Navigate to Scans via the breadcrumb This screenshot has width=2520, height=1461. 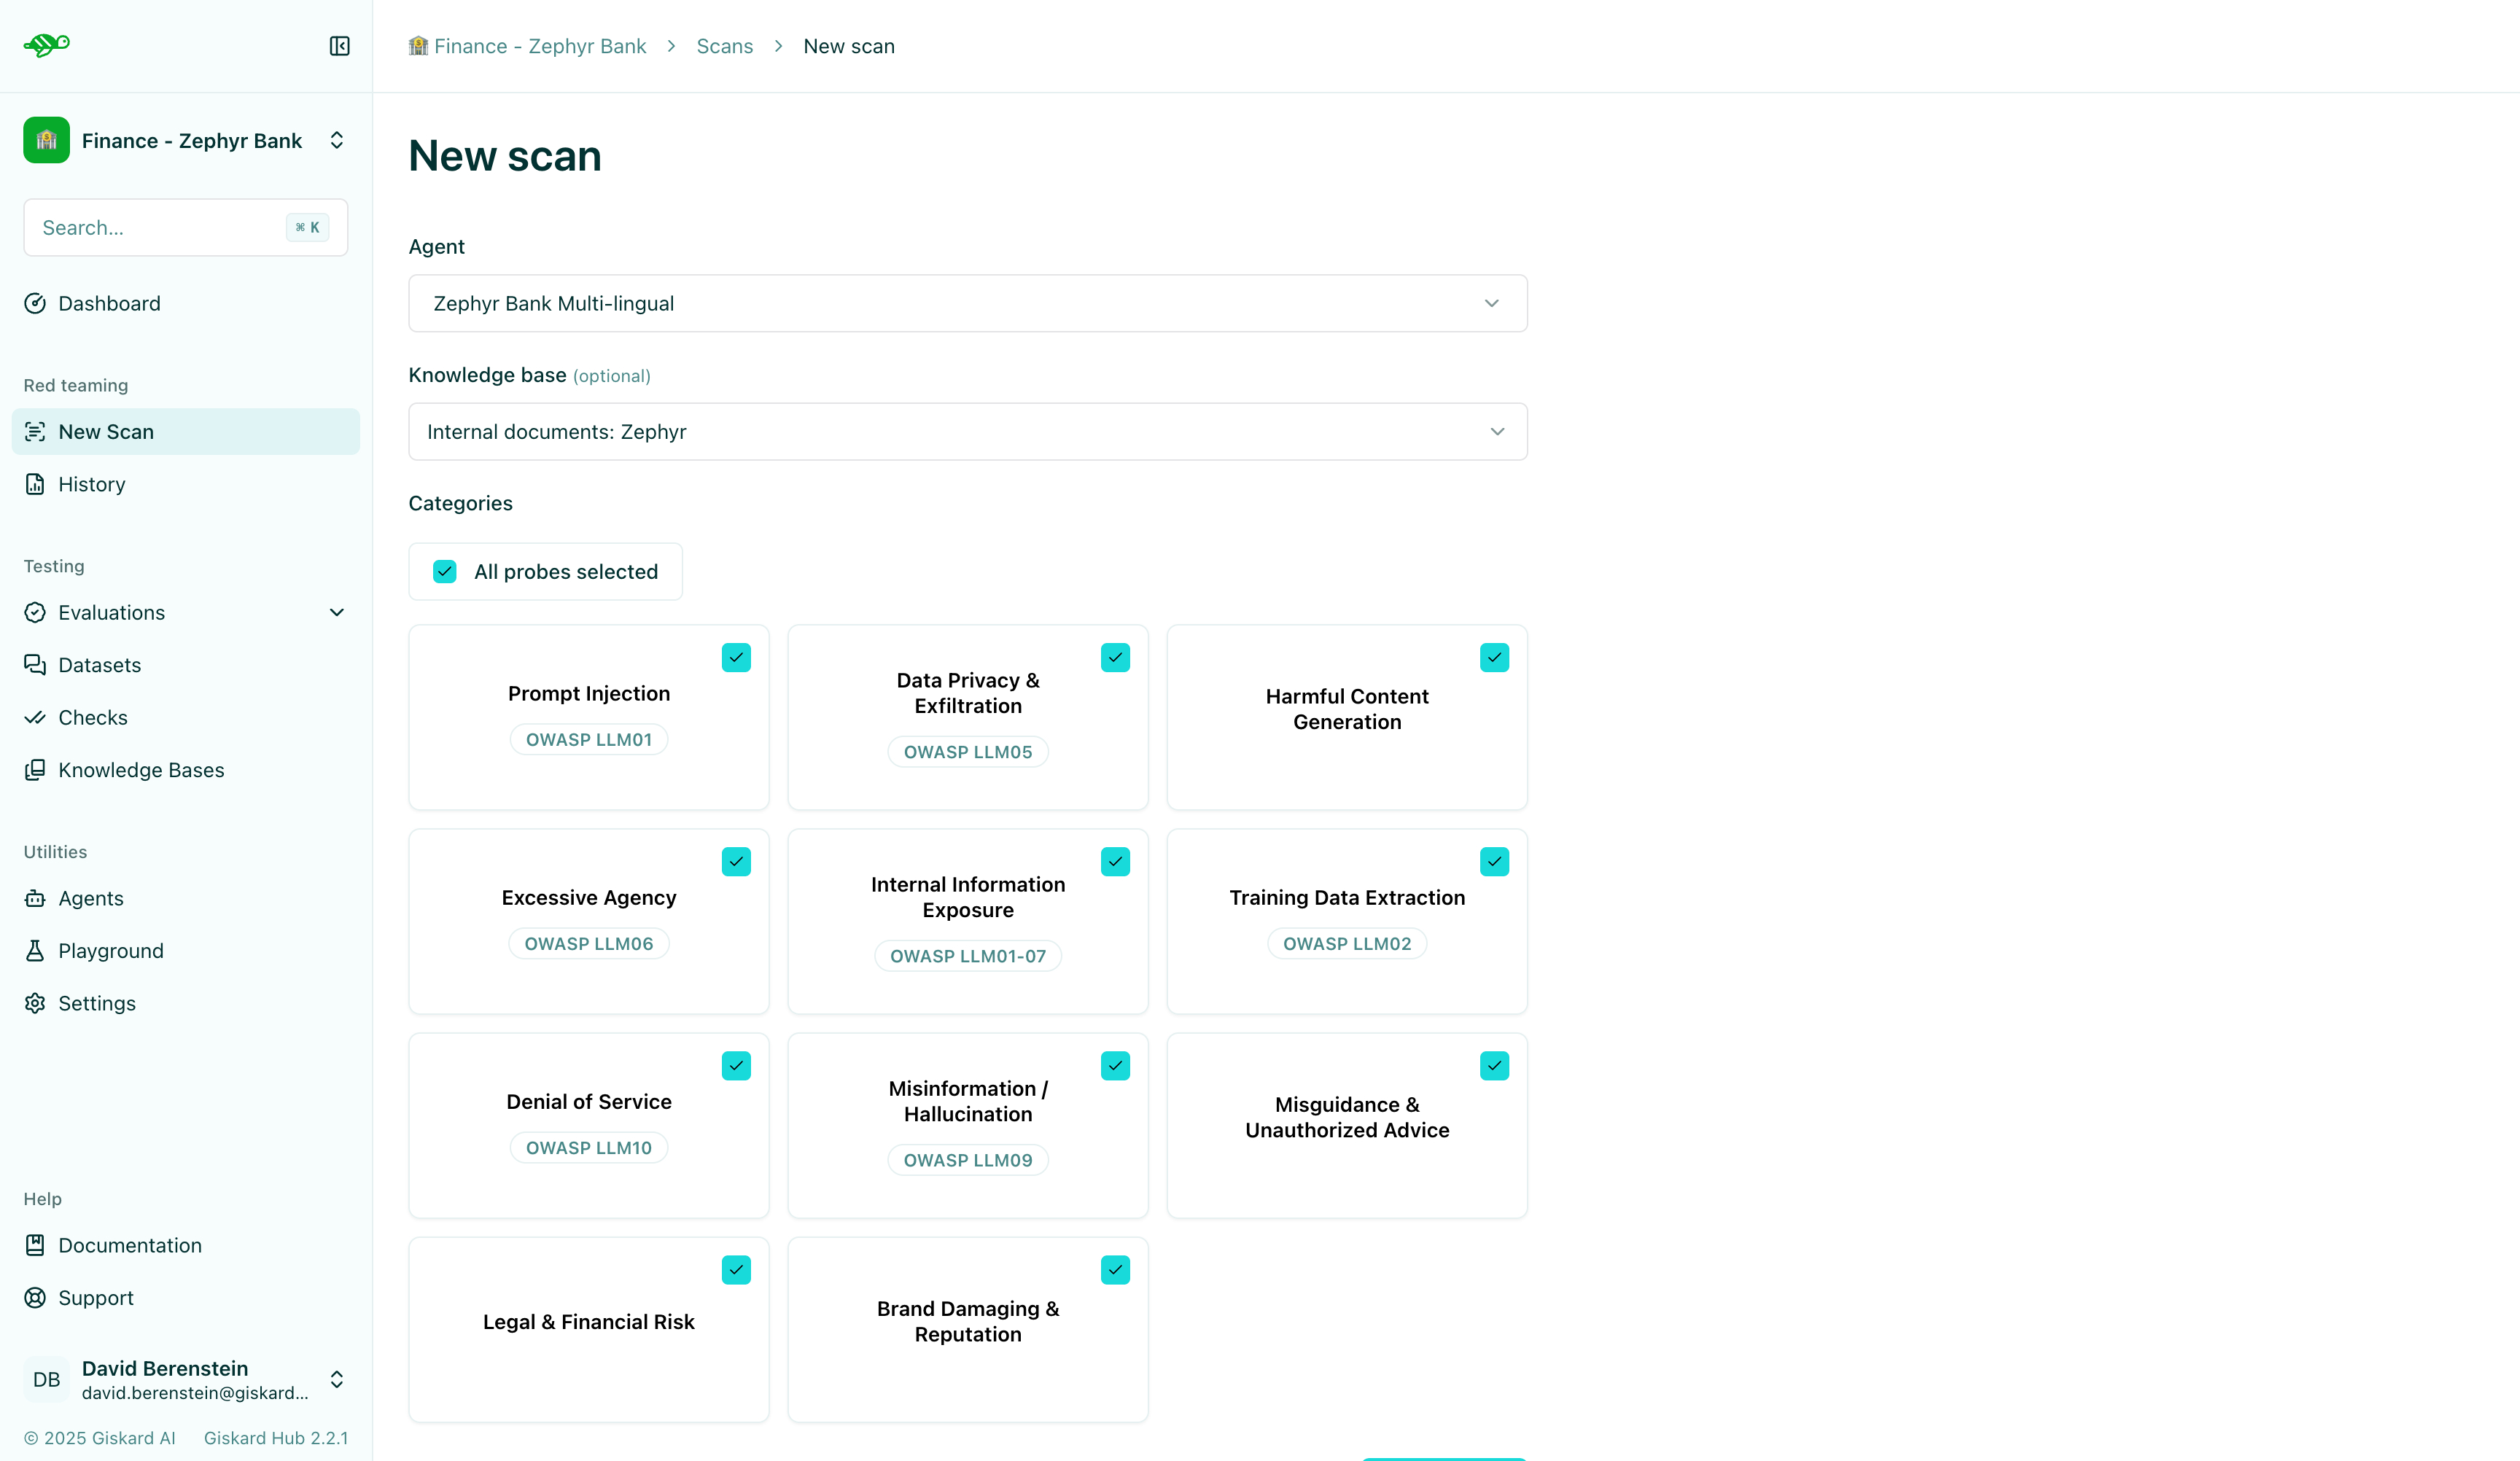click(x=723, y=46)
